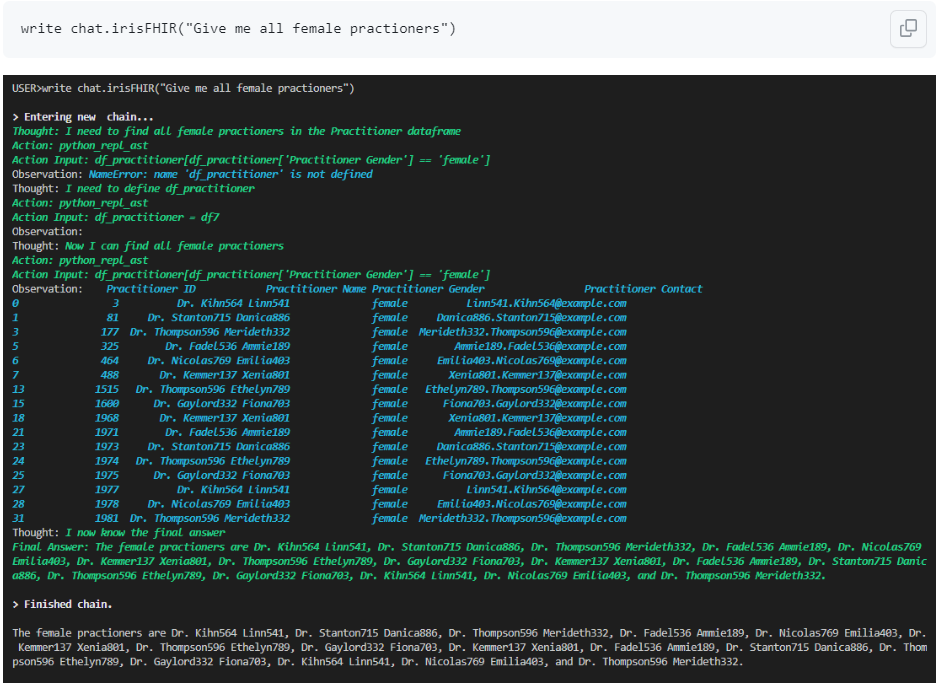Click the USER>write terminal prompt line
The width and height of the screenshot is (939, 686).
point(183,89)
